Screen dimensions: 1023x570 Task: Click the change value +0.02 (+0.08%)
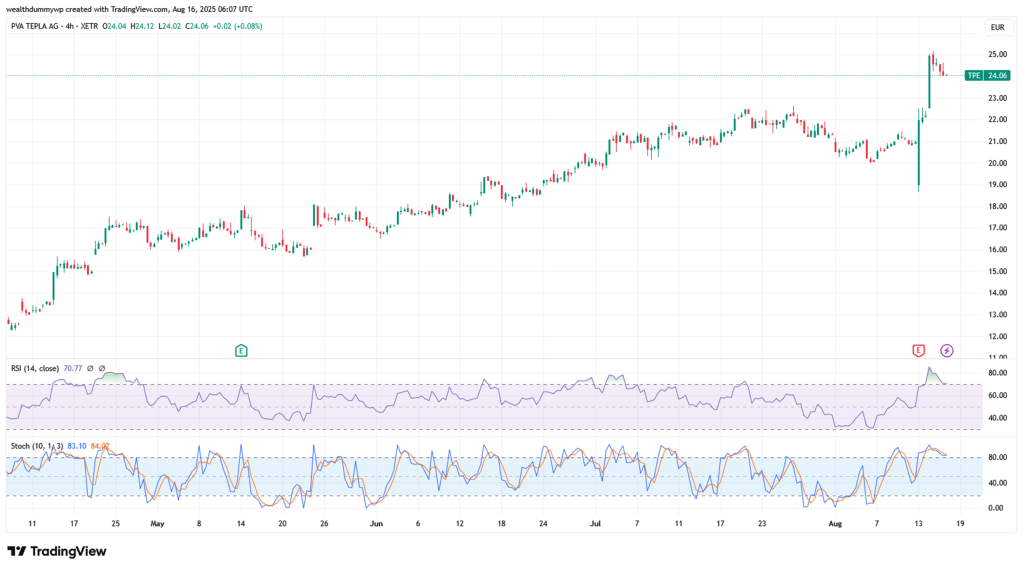coord(237,26)
